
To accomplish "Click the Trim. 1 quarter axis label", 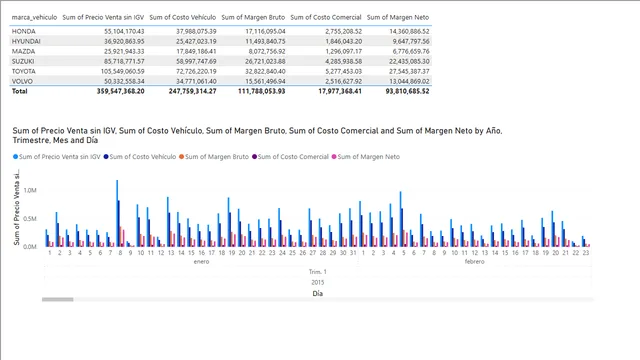I will tap(318, 272).
